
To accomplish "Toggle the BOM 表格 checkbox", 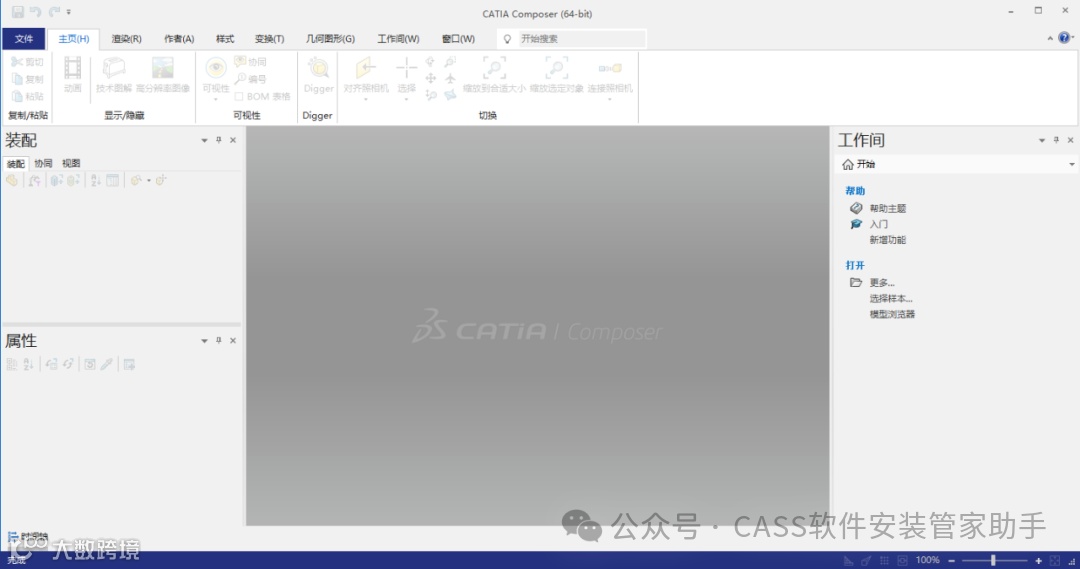I will pos(238,96).
